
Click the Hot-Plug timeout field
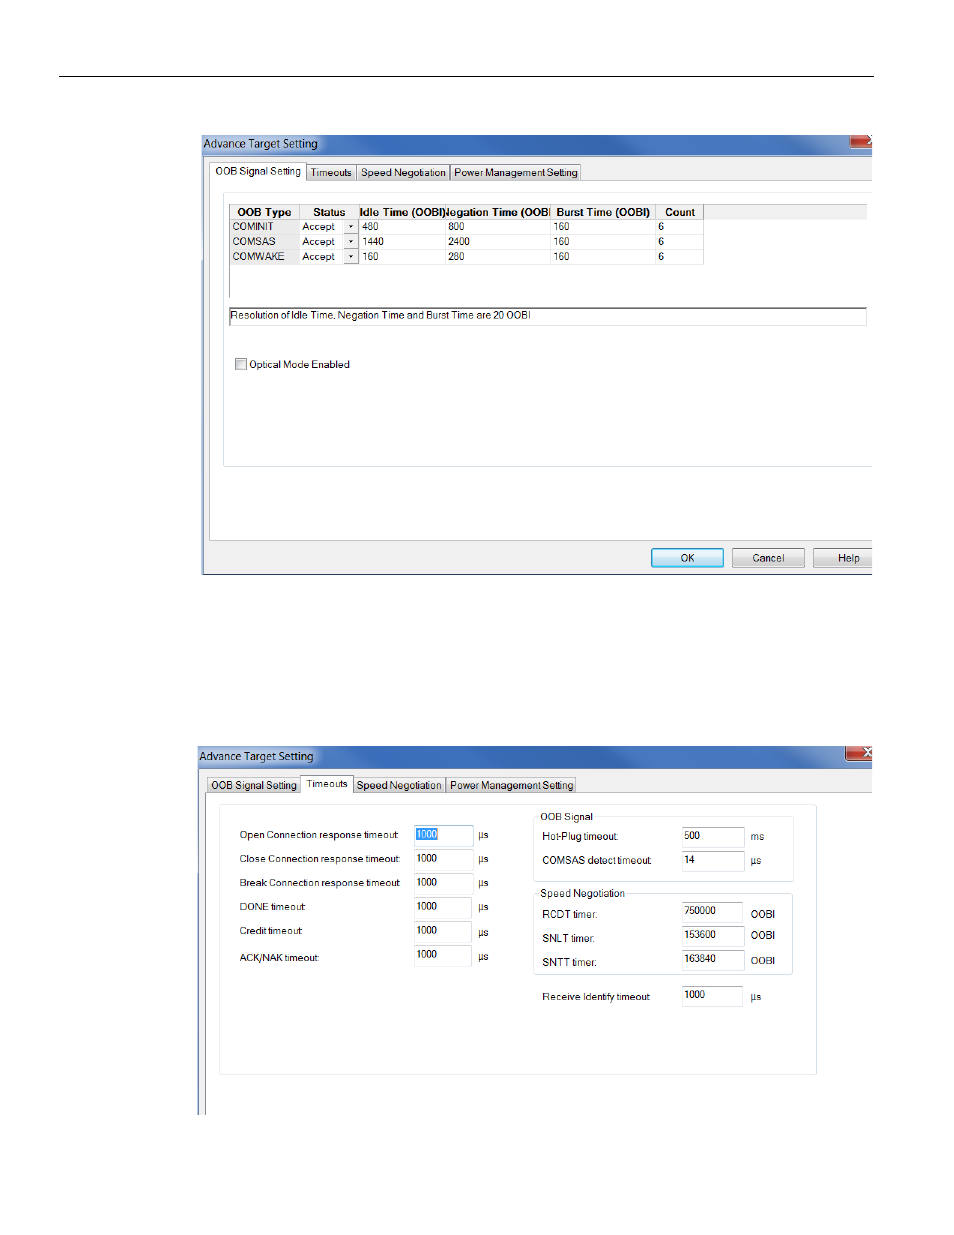point(713,837)
